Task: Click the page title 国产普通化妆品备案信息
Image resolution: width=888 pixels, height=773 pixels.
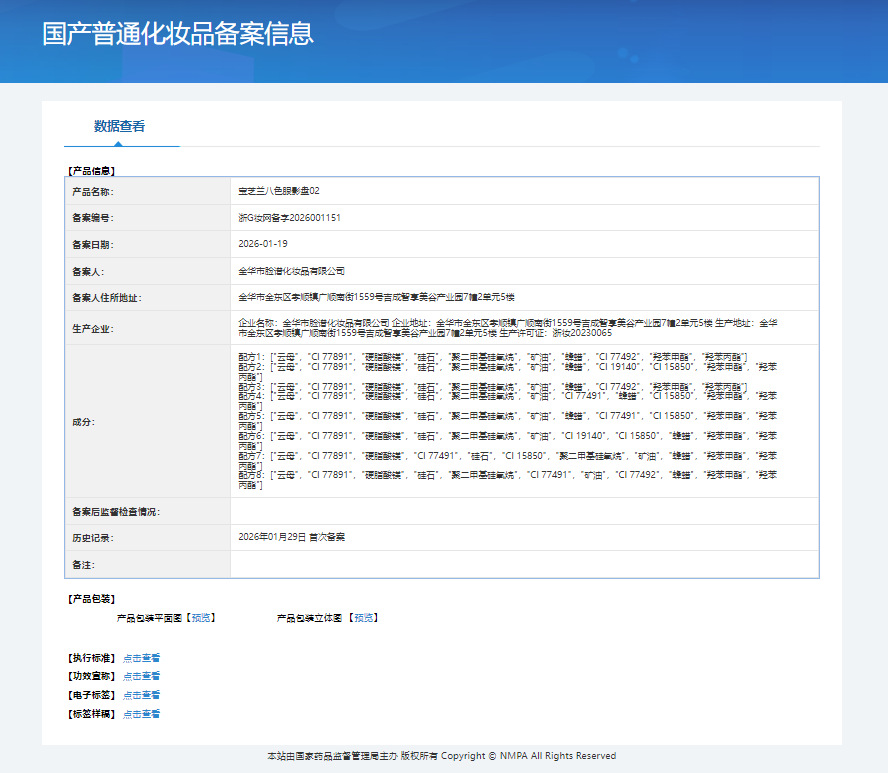Action: pos(177,33)
